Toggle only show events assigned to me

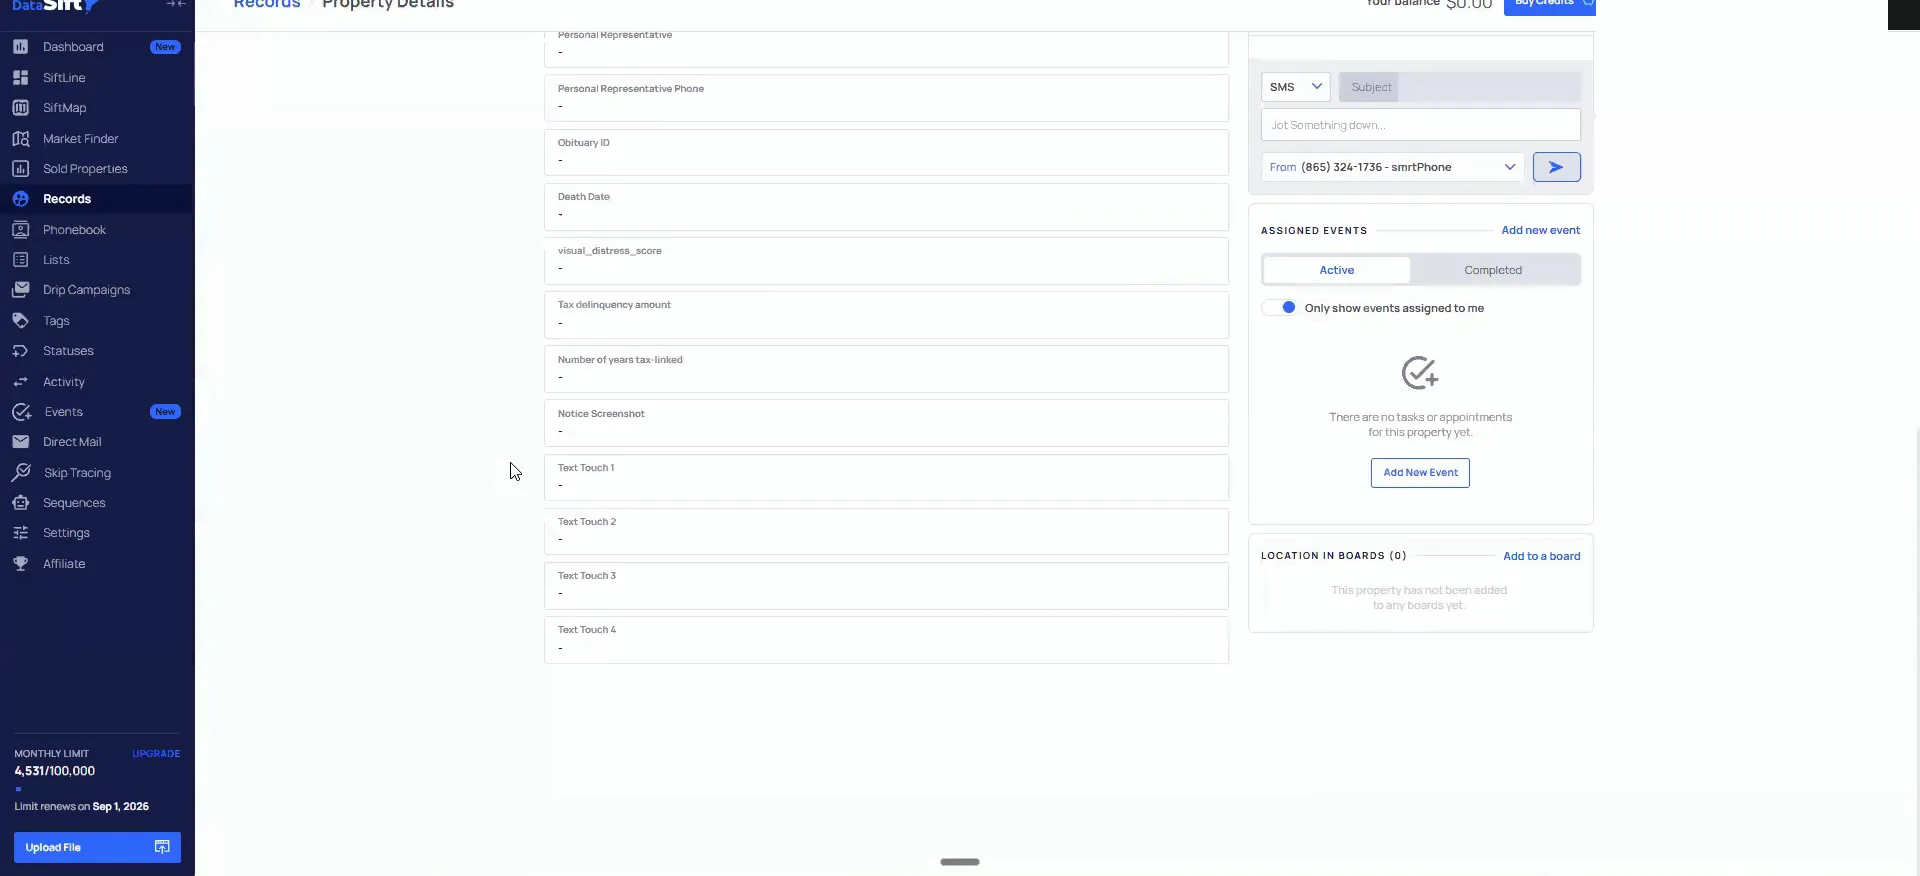click(1280, 308)
